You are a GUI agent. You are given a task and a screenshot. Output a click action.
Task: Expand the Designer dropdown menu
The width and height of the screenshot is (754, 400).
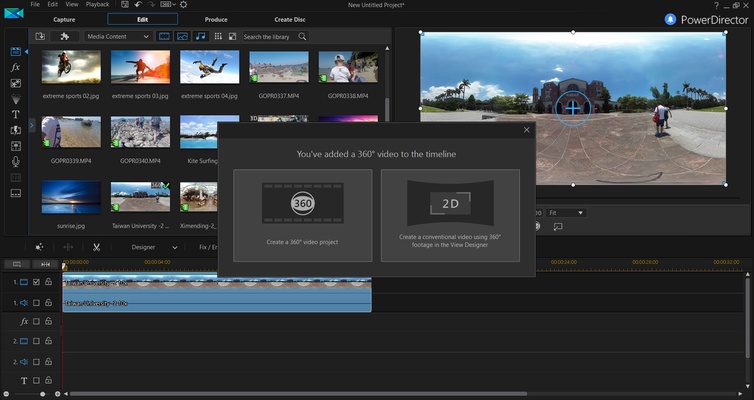tap(149, 247)
